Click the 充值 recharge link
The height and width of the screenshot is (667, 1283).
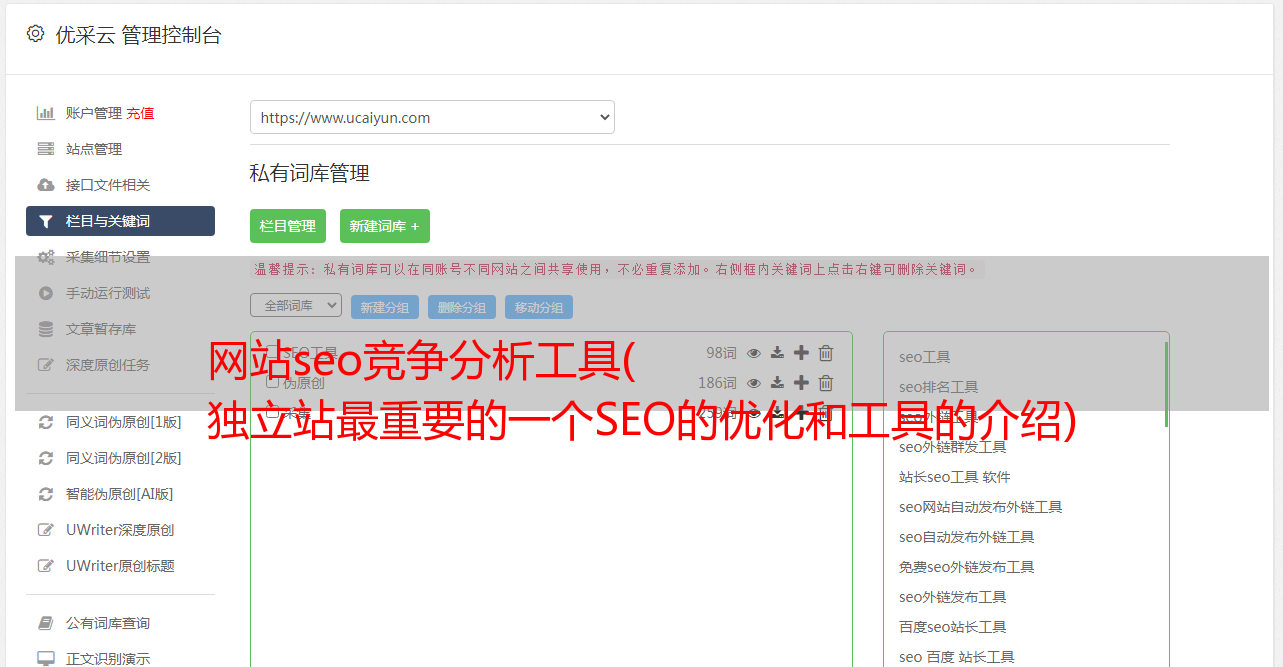pyautogui.click(x=140, y=113)
